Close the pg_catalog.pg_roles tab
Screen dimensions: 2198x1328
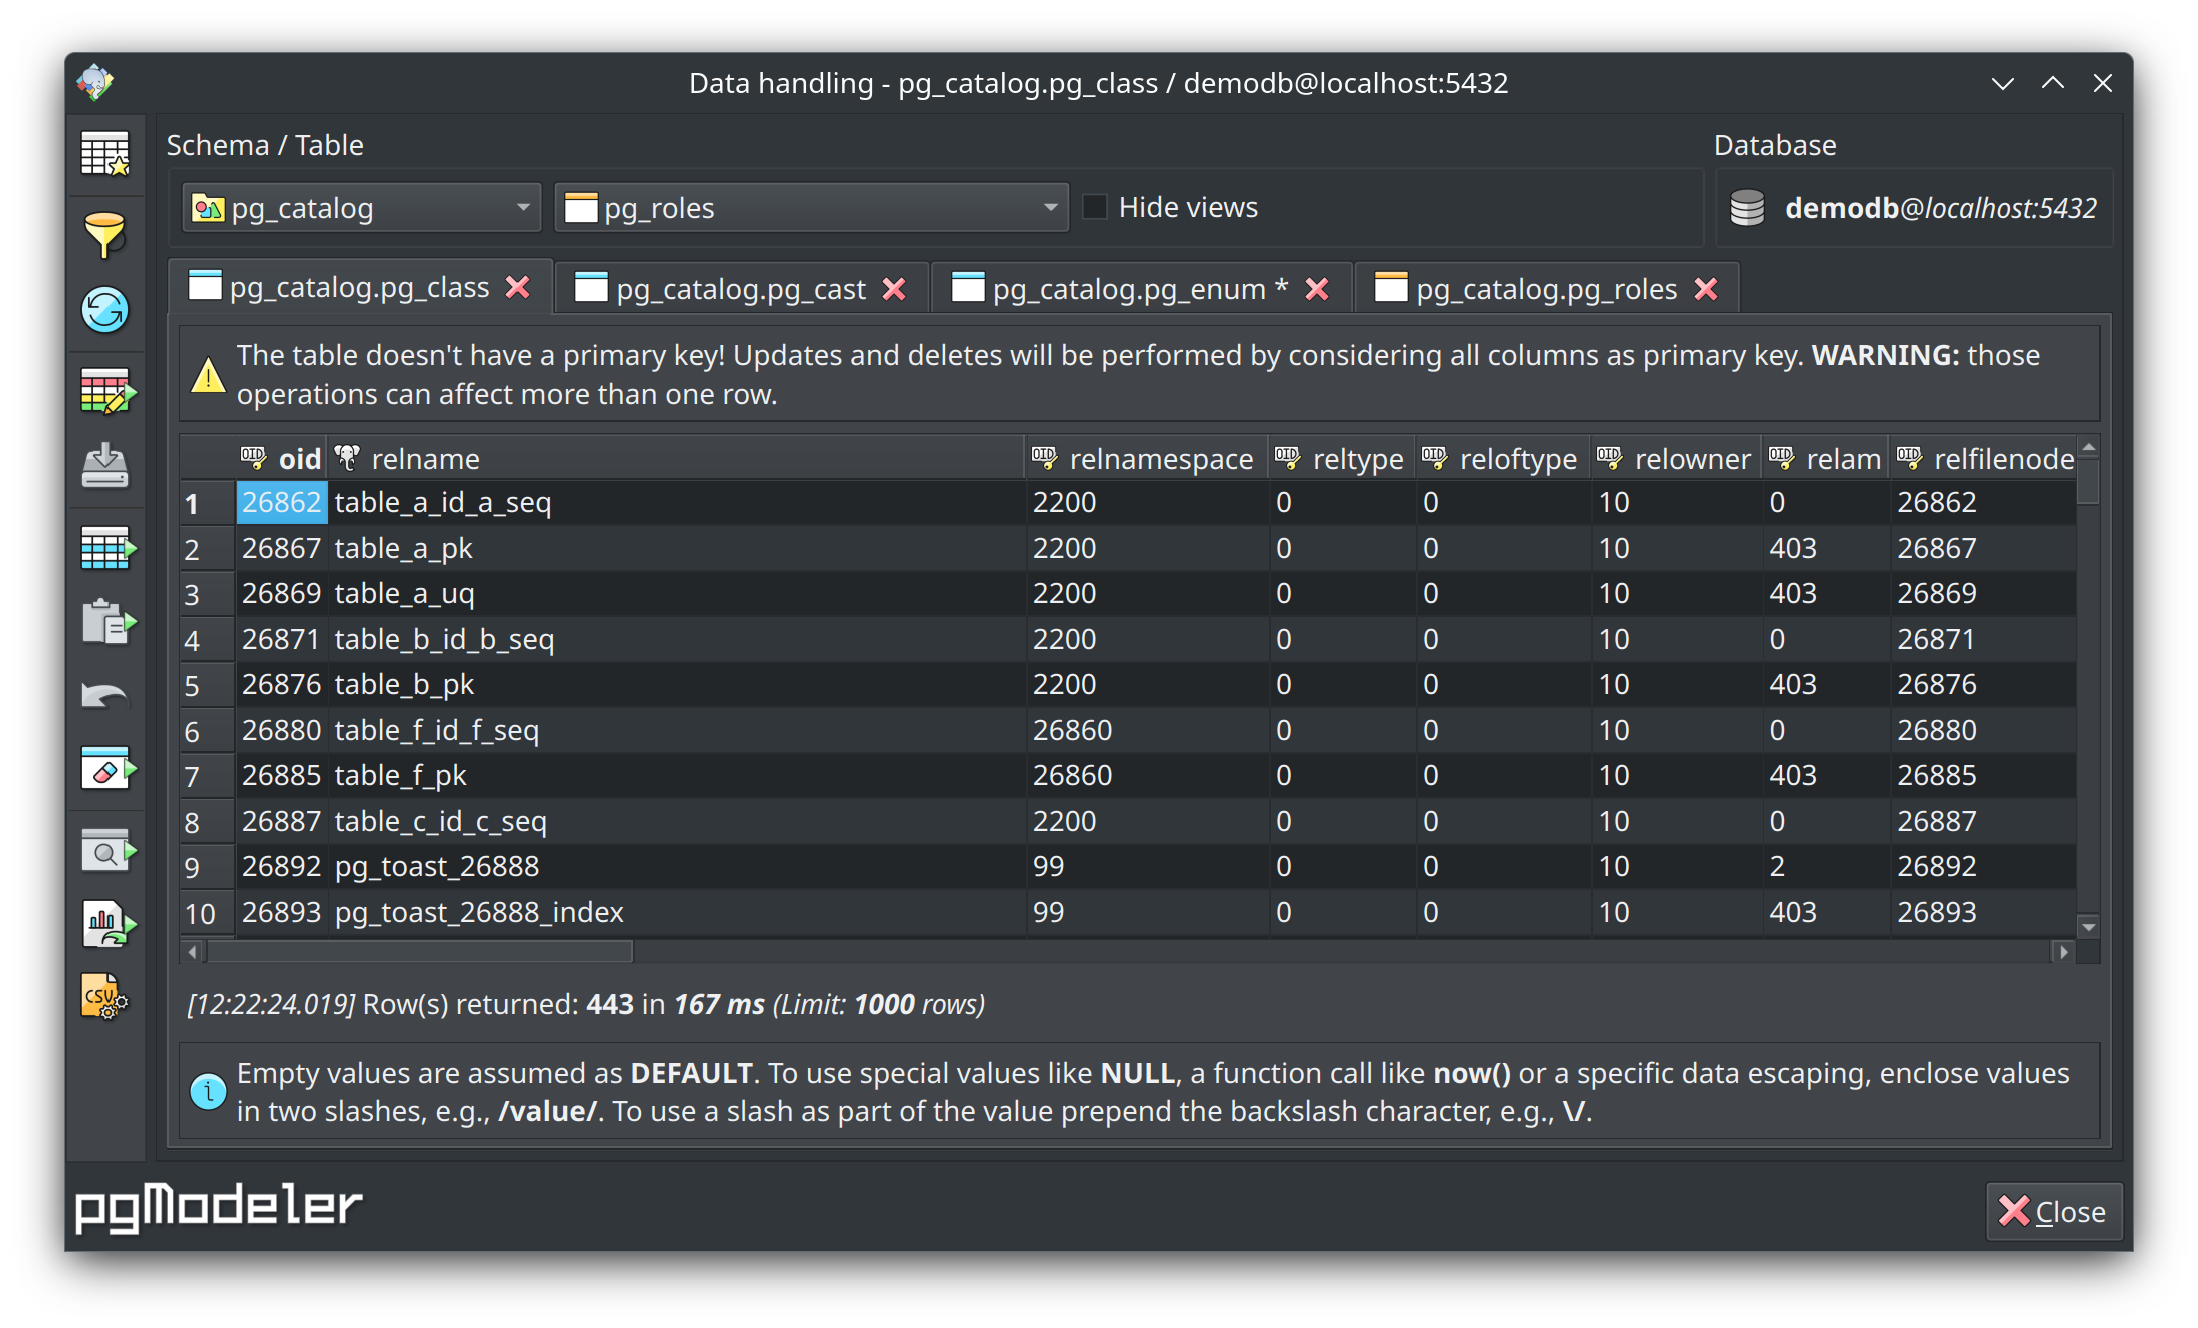[1706, 288]
